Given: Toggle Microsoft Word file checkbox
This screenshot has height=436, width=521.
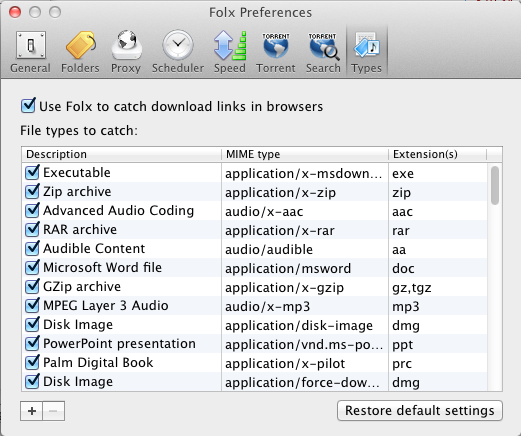Looking at the screenshot, I should click(x=32, y=267).
